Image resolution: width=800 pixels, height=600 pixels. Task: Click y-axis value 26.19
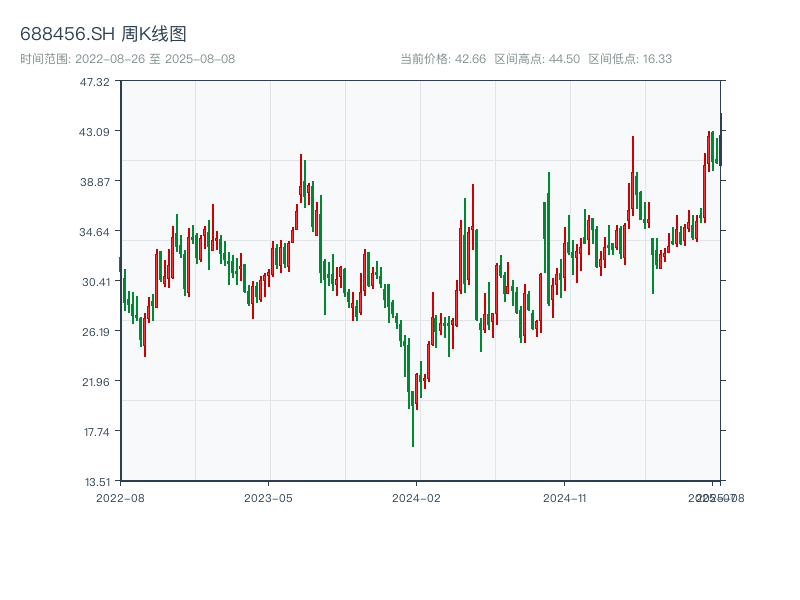point(95,332)
